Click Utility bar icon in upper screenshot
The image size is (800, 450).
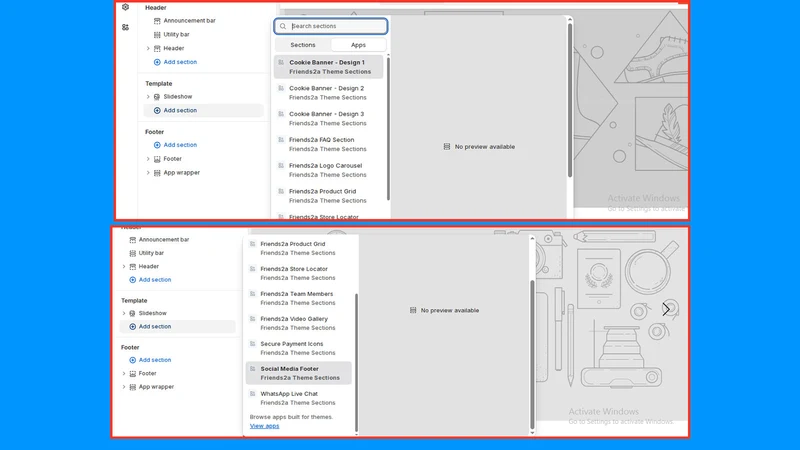(157, 35)
